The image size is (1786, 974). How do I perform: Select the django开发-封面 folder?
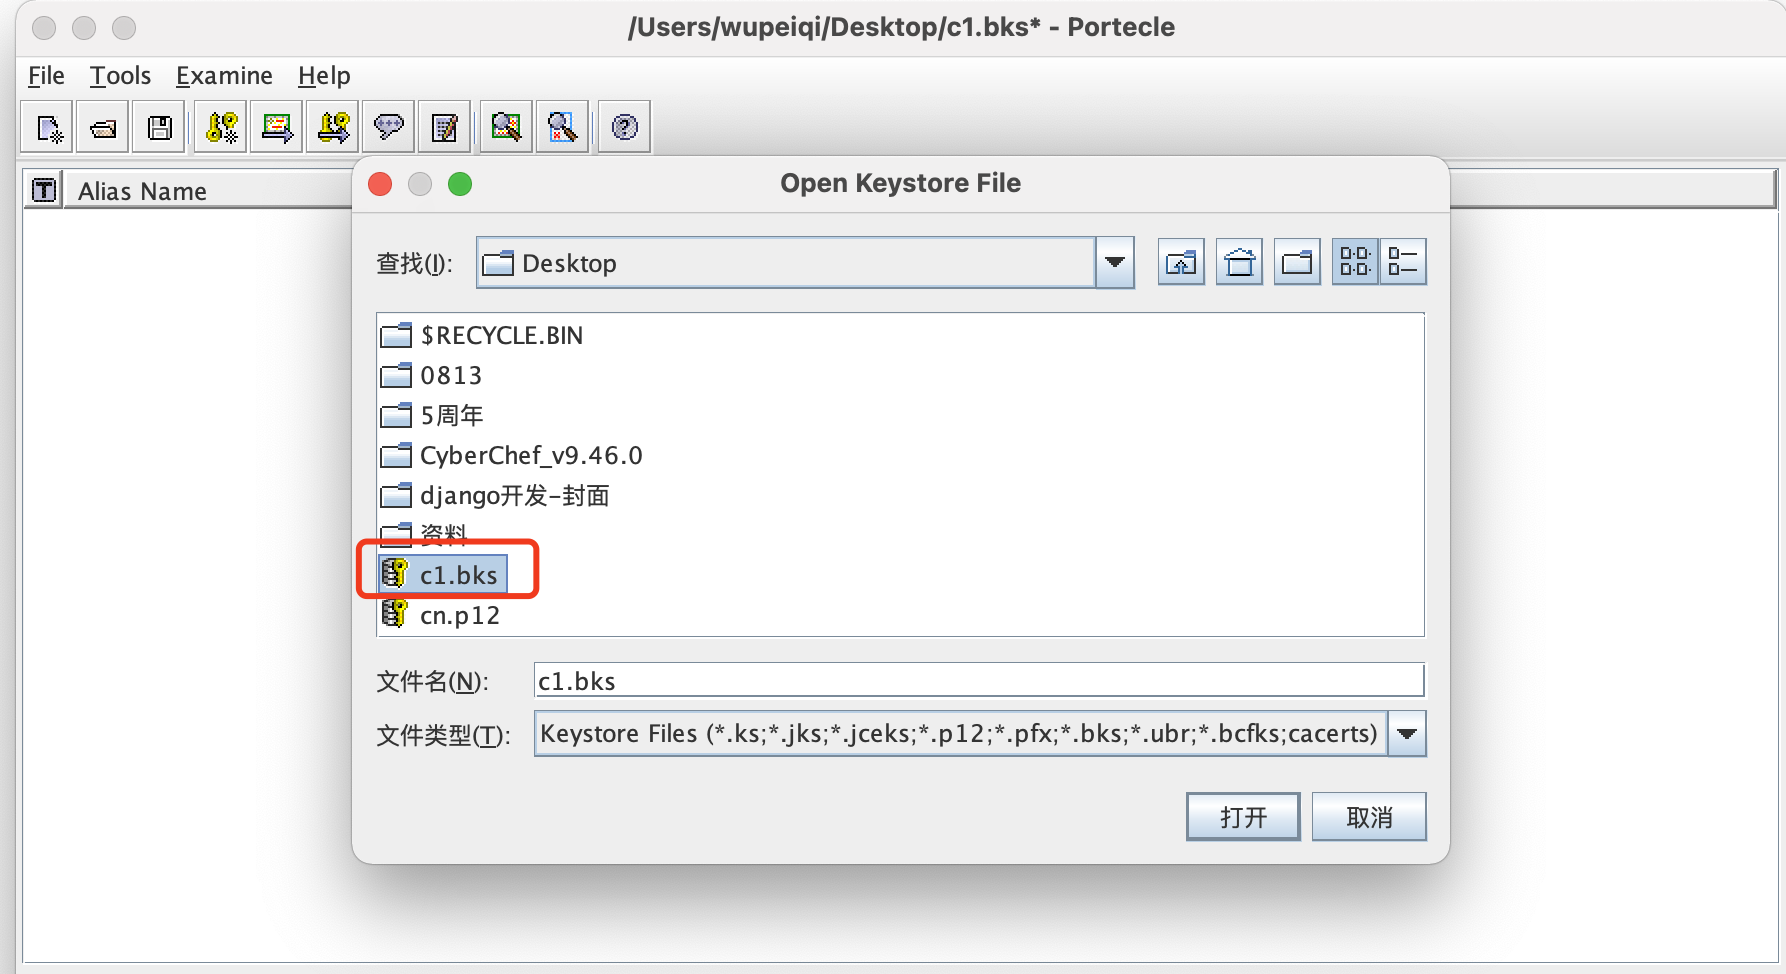(495, 495)
